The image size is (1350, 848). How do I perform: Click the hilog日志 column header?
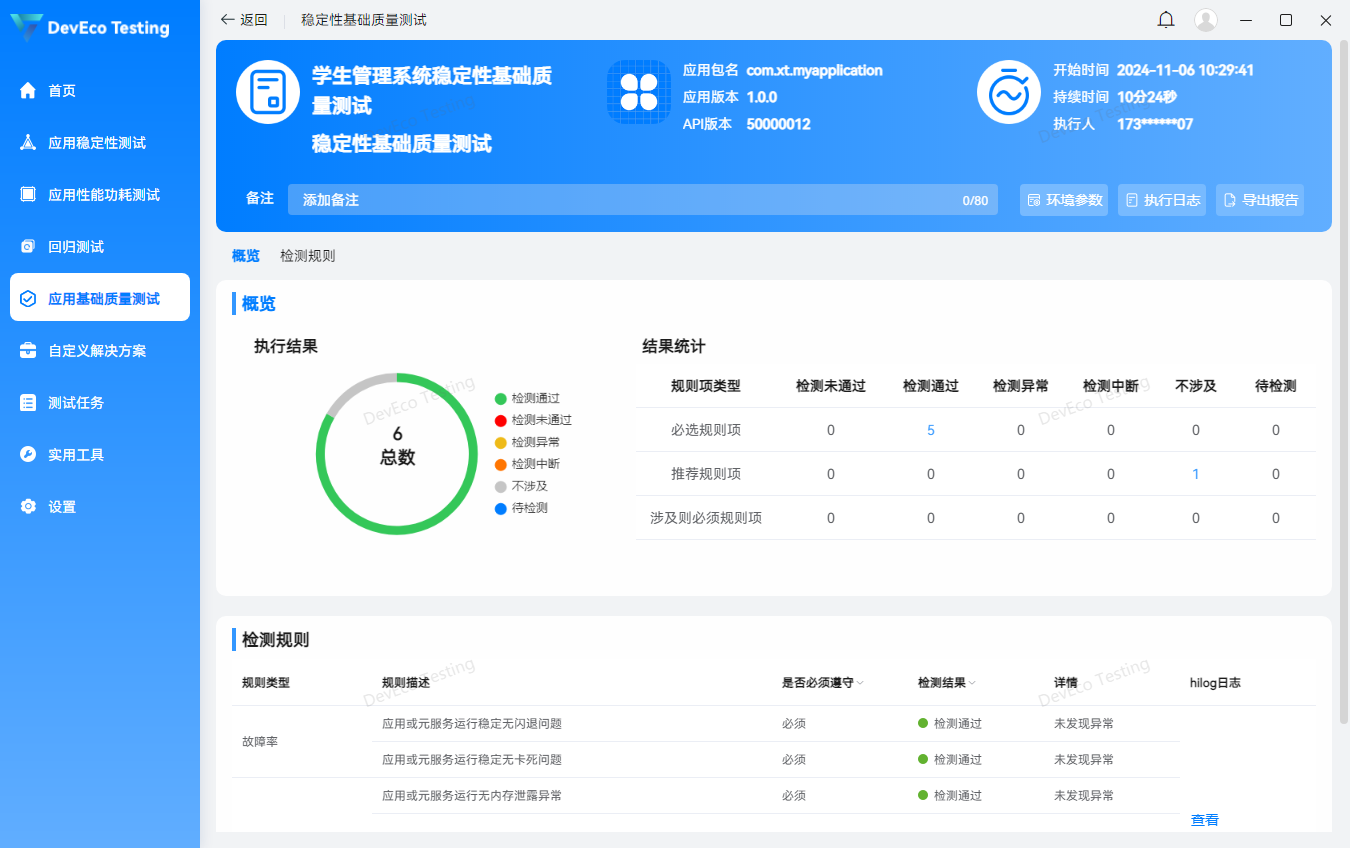[x=1215, y=683]
